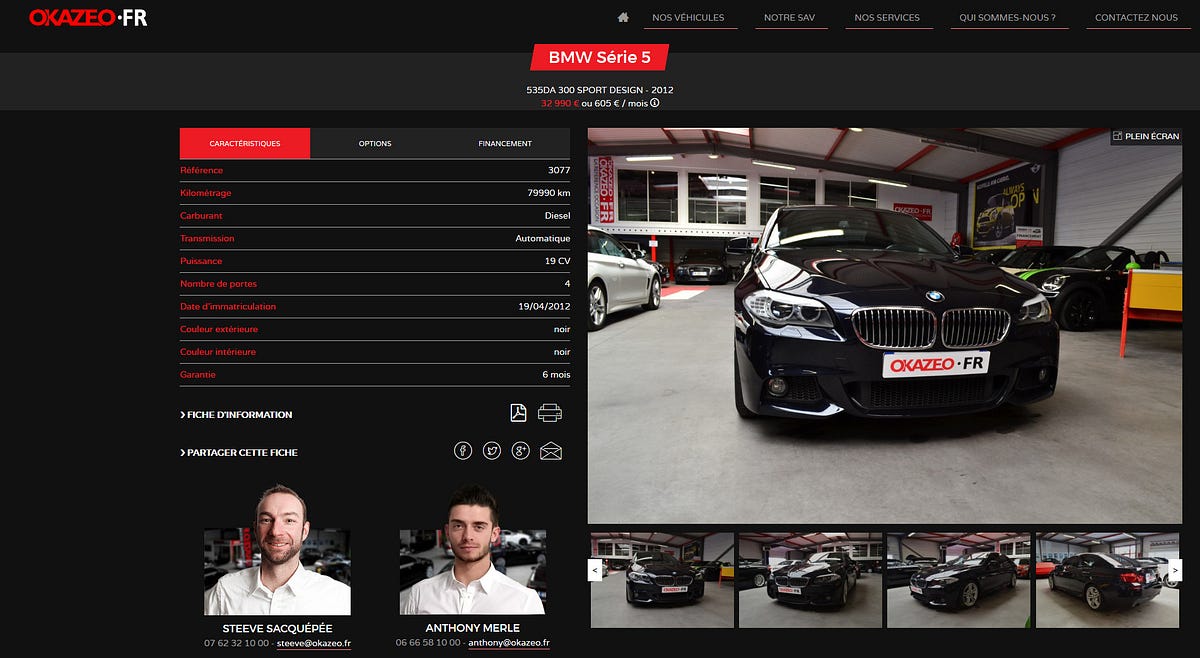Expand Partager cette fiche section
This screenshot has height=658, width=1200.
click(239, 452)
